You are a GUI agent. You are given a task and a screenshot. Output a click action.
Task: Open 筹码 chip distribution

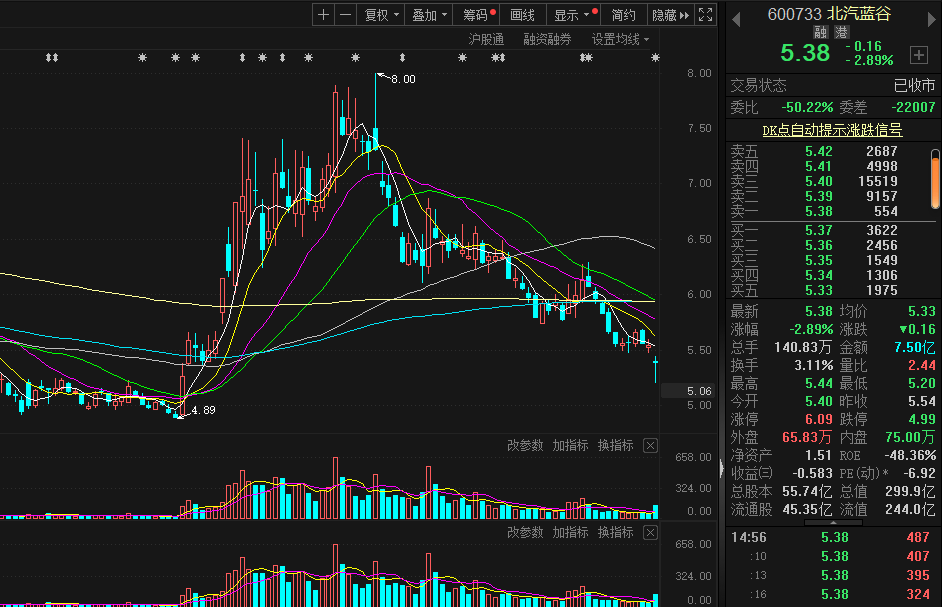point(478,15)
